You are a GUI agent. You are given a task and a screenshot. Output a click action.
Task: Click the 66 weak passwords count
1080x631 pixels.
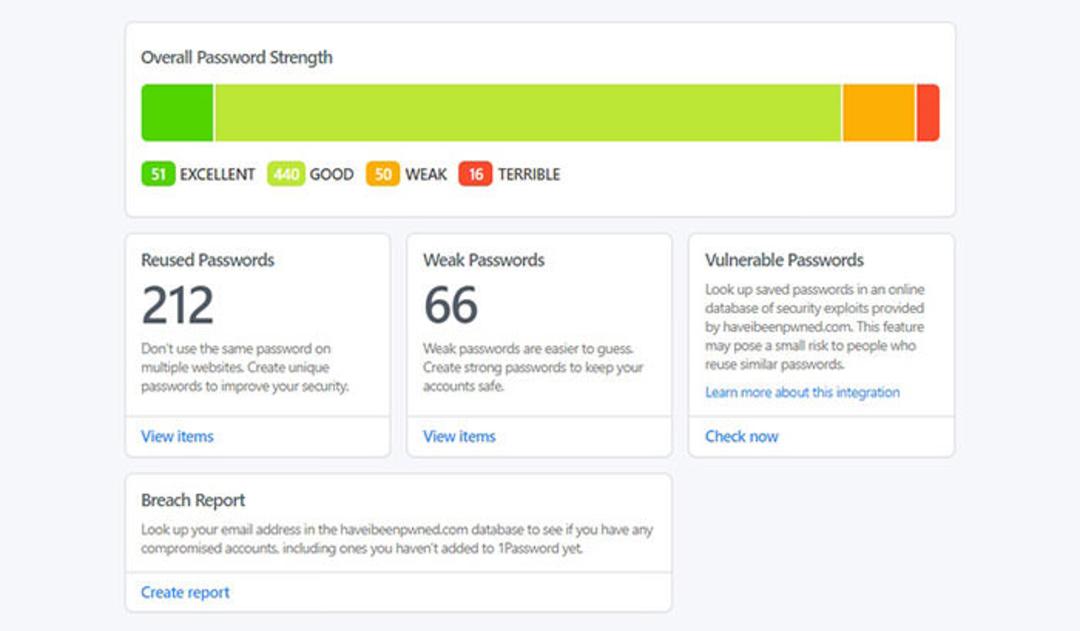coord(450,305)
